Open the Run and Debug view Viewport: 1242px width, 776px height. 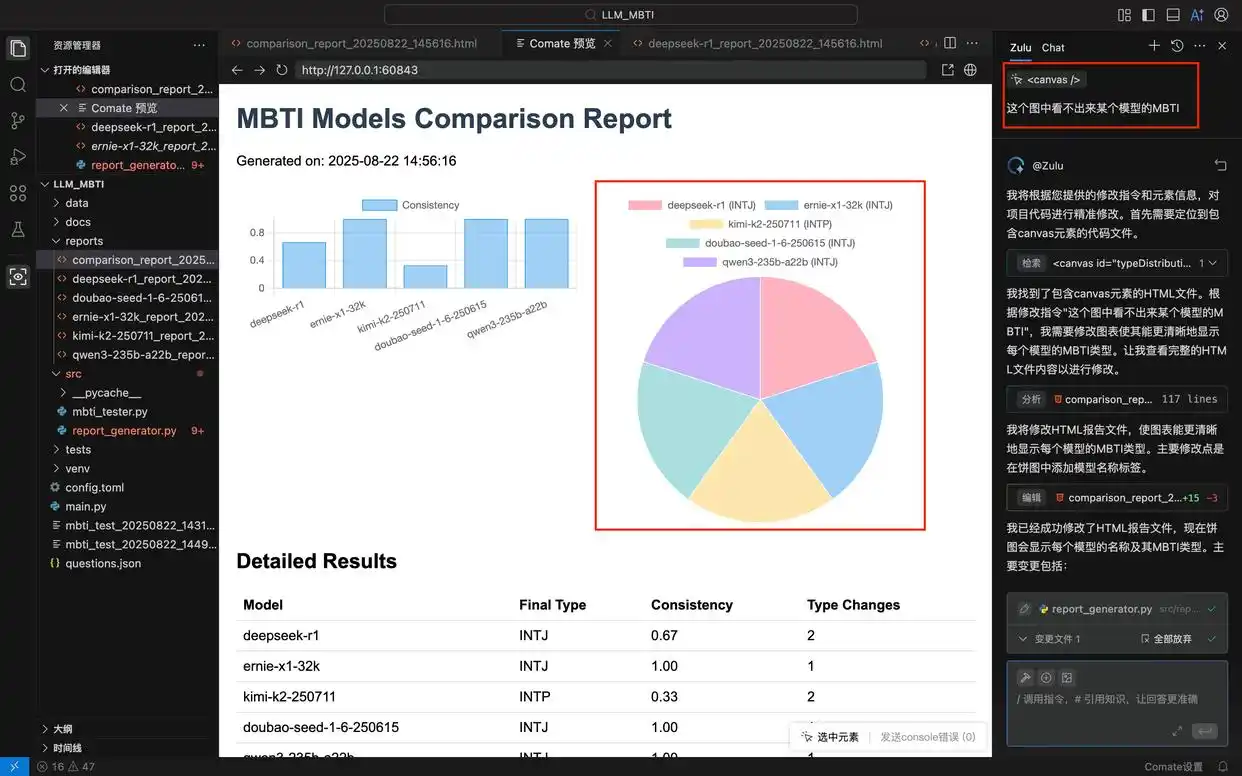[18, 156]
